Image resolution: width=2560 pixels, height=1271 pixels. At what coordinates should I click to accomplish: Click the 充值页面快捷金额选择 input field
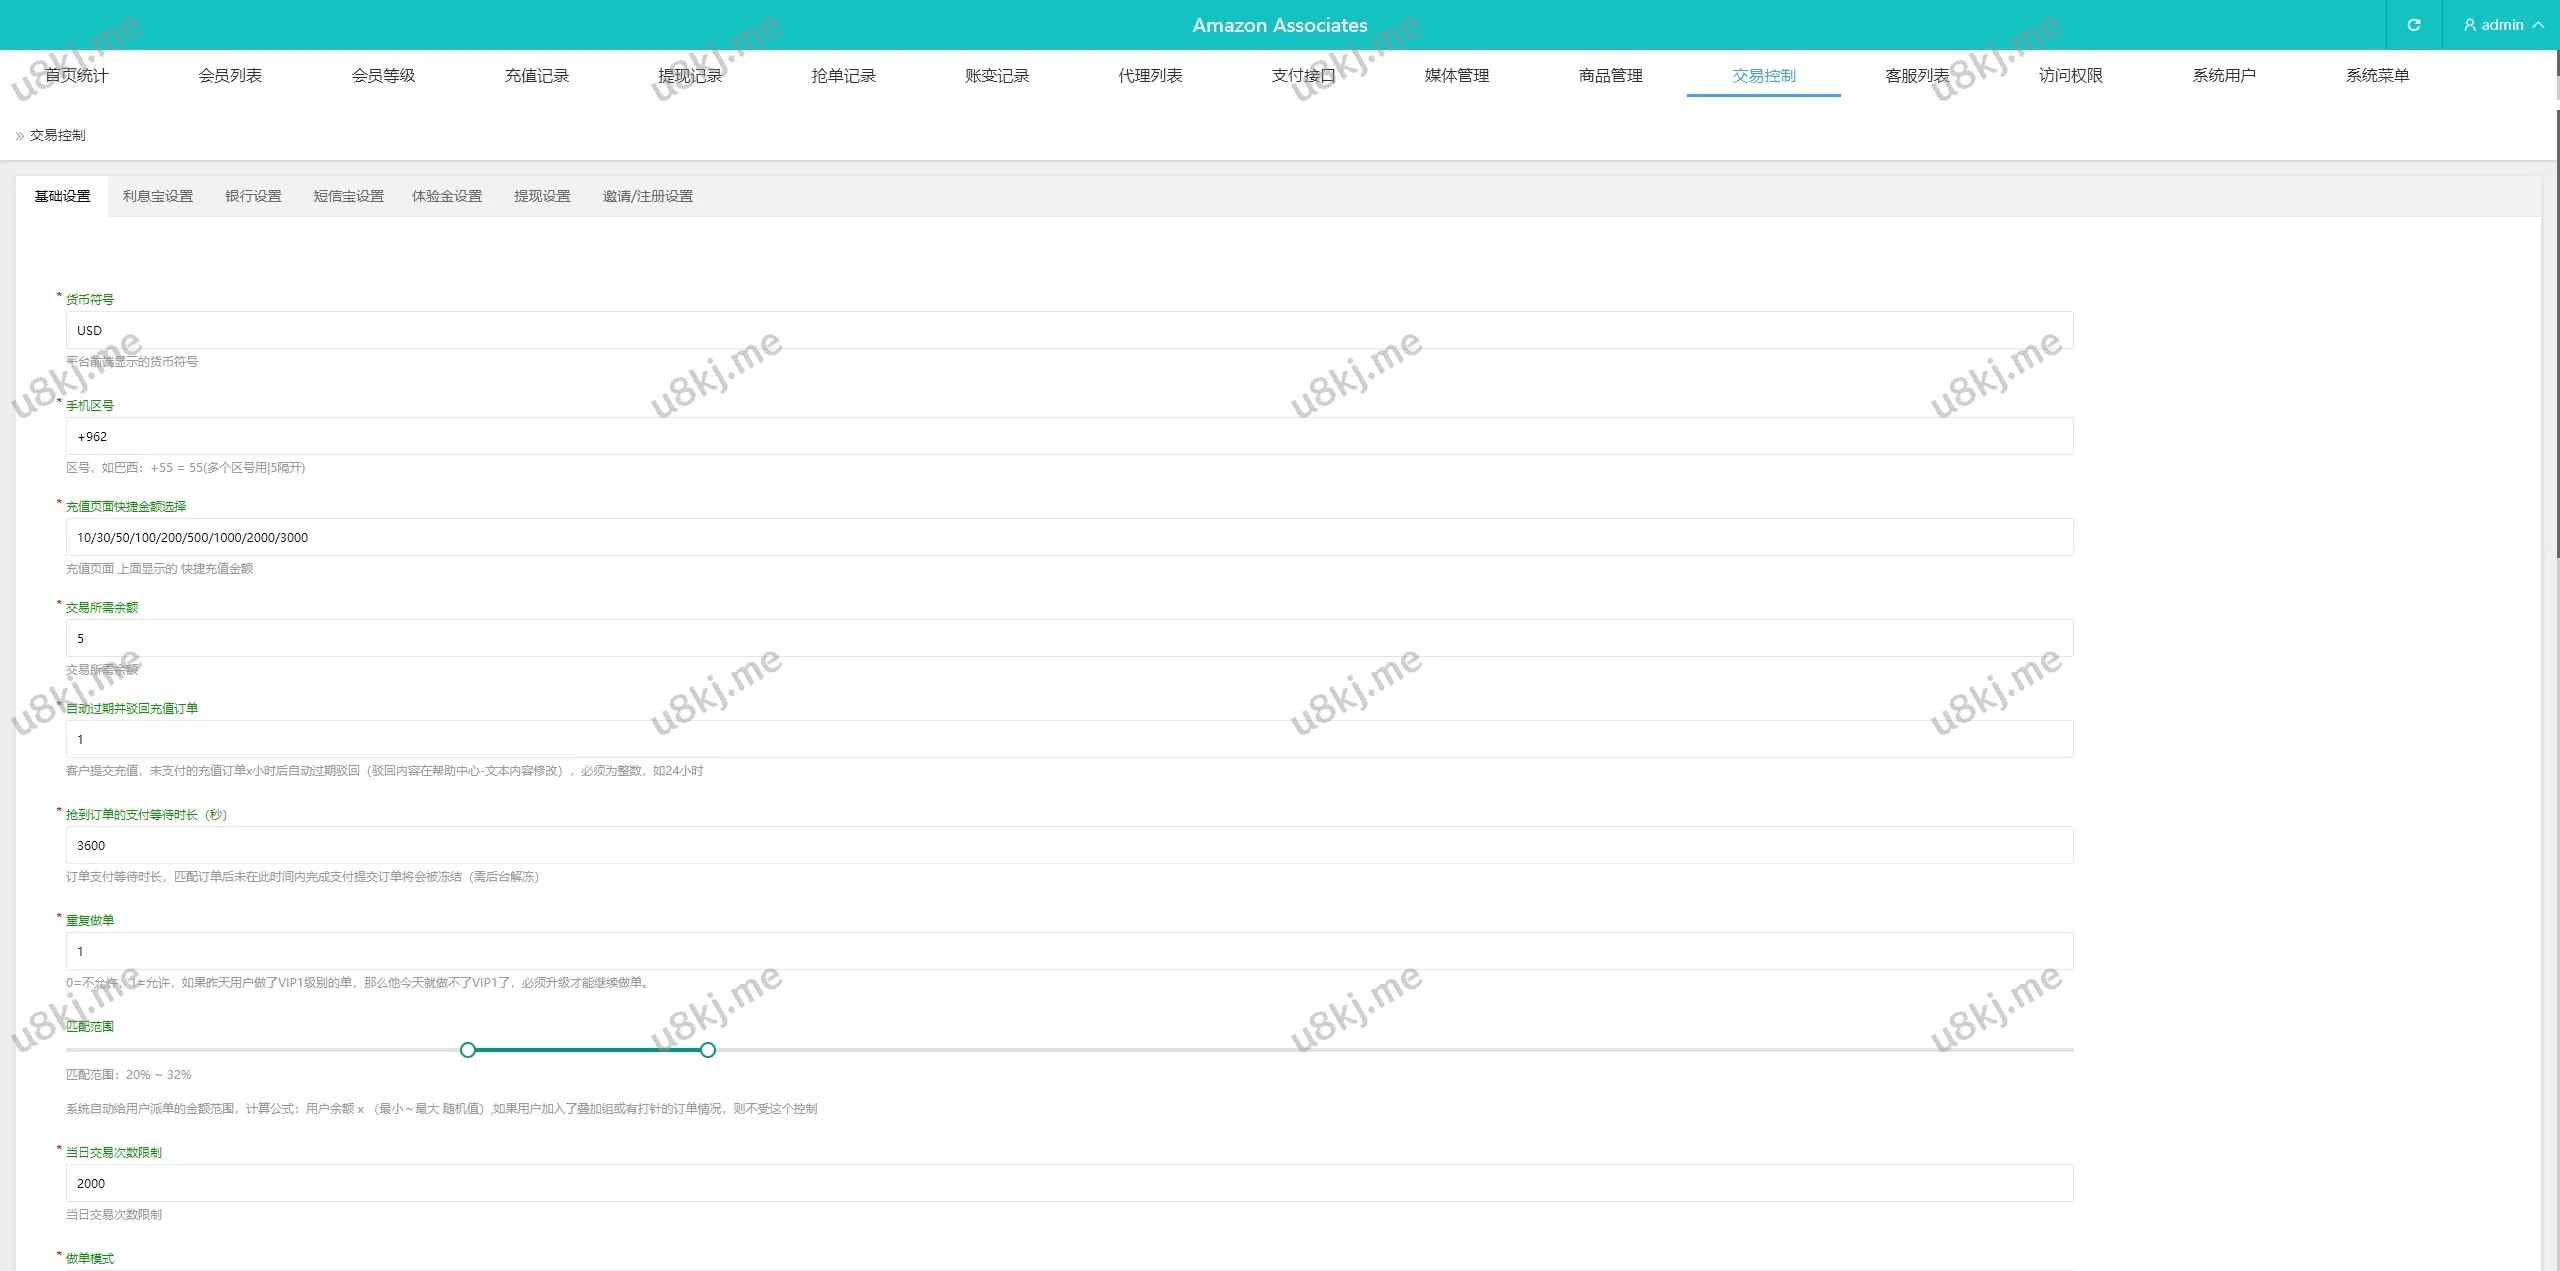point(1069,538)
